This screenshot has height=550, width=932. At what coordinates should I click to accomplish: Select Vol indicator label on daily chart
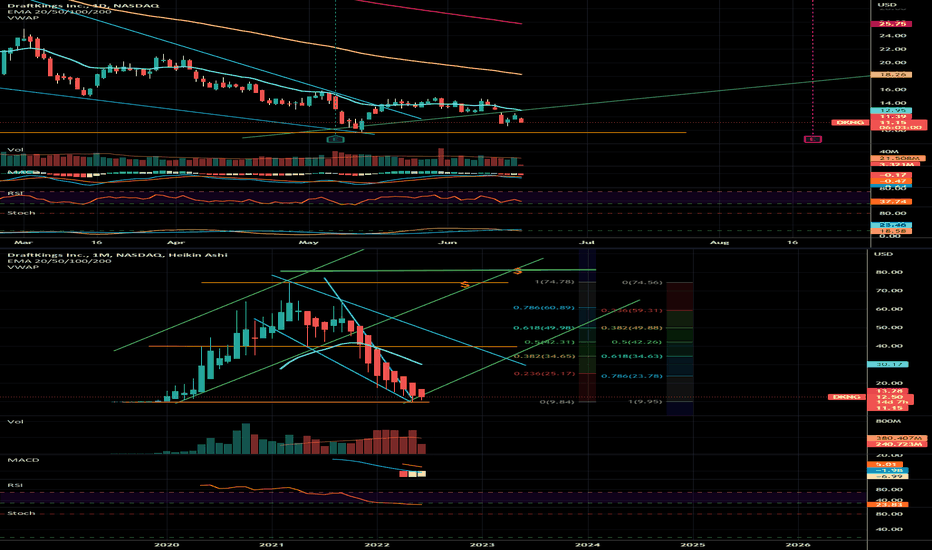[x=15, y=150]
